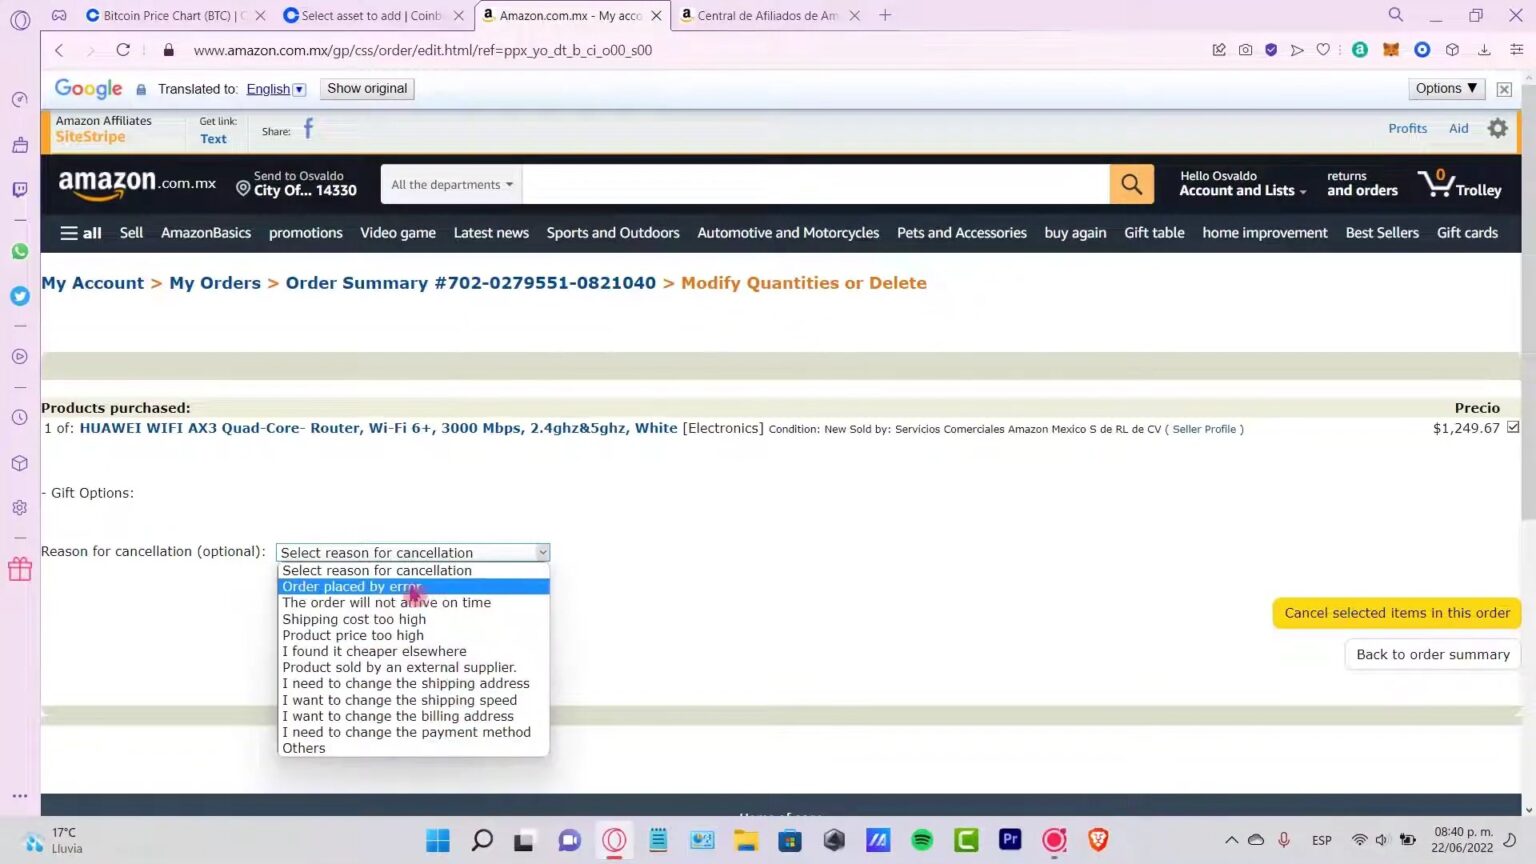Toggle the VPN badge in the address bar
The height and width of the screenshot is (864, 1536).
pos(1271,50)
